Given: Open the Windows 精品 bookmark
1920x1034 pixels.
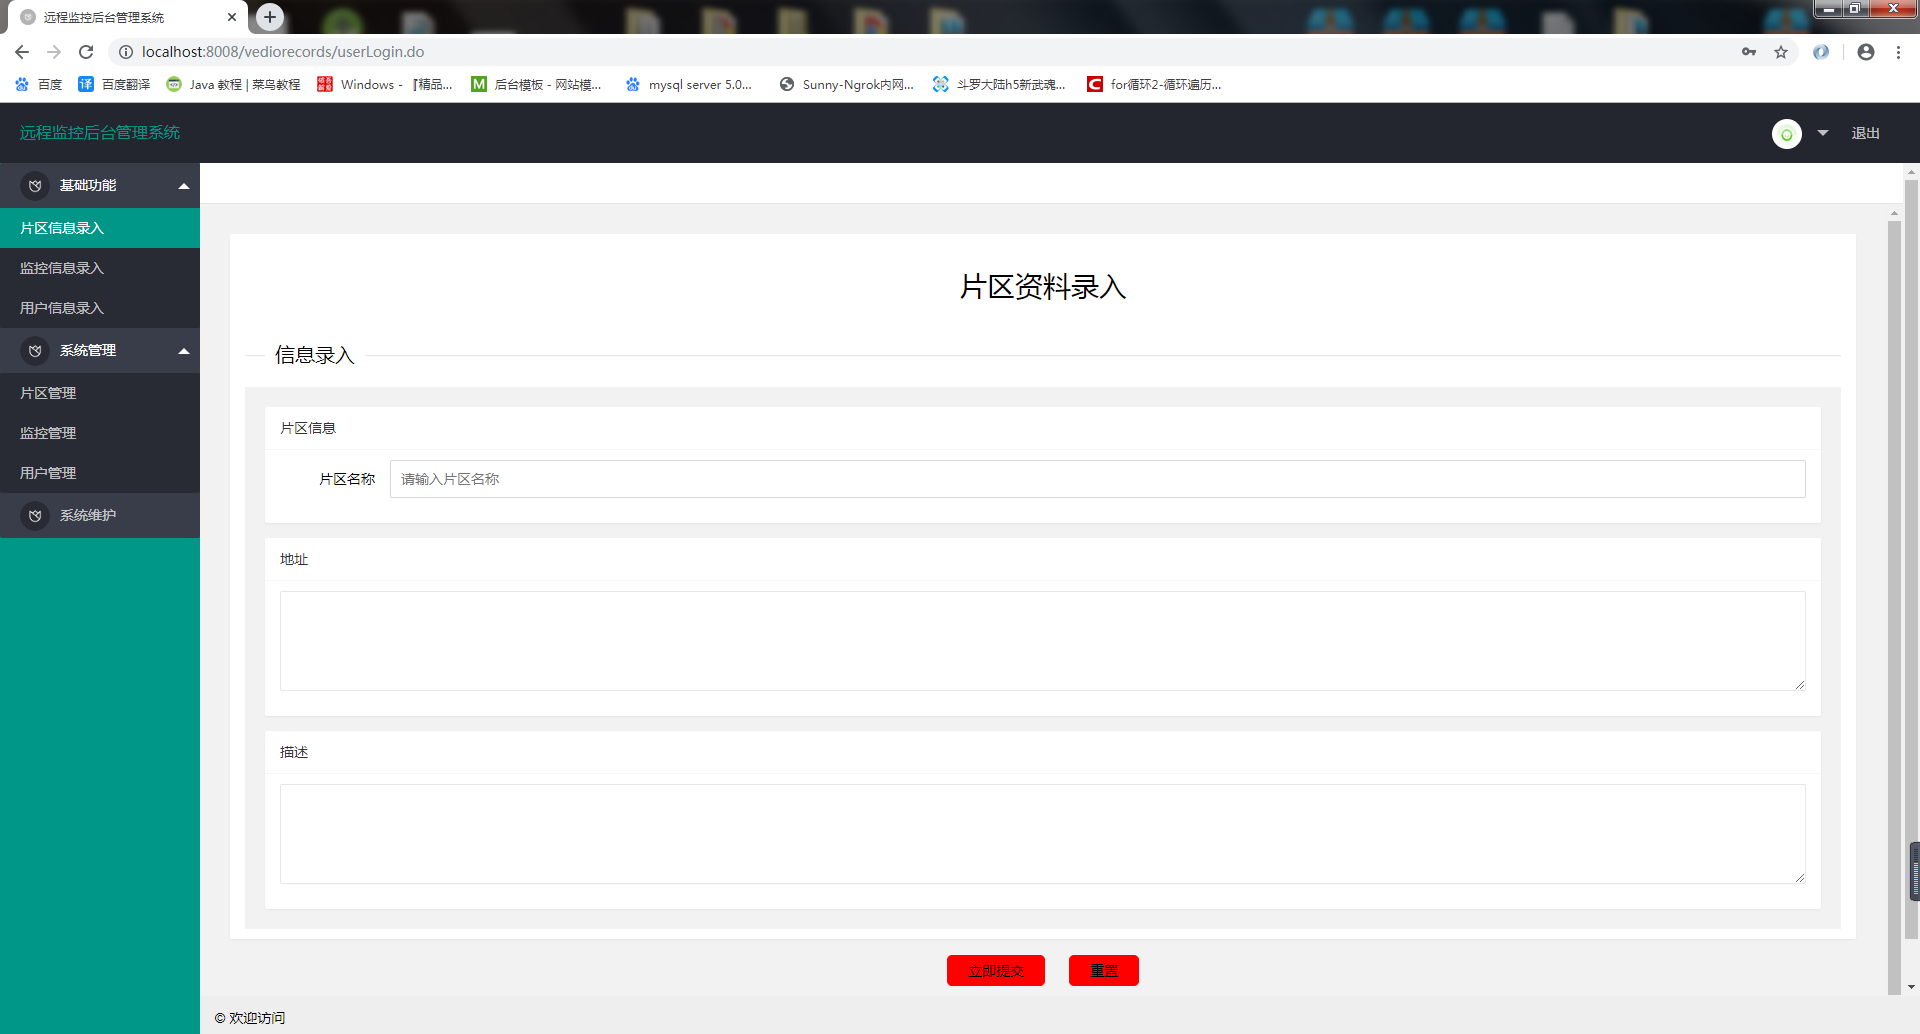Looking at the screenshot, I should [384, 85].
